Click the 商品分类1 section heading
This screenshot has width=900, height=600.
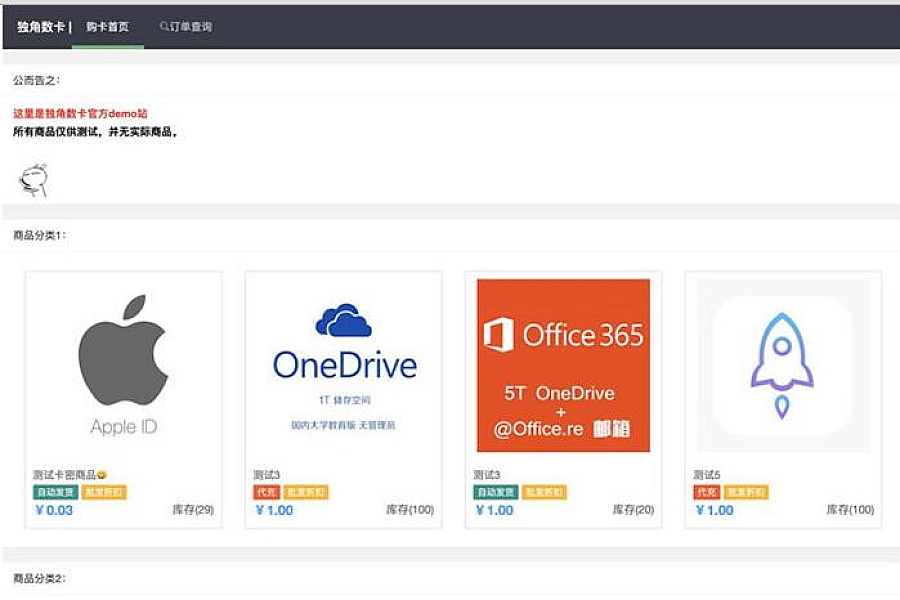pos(39,235)
